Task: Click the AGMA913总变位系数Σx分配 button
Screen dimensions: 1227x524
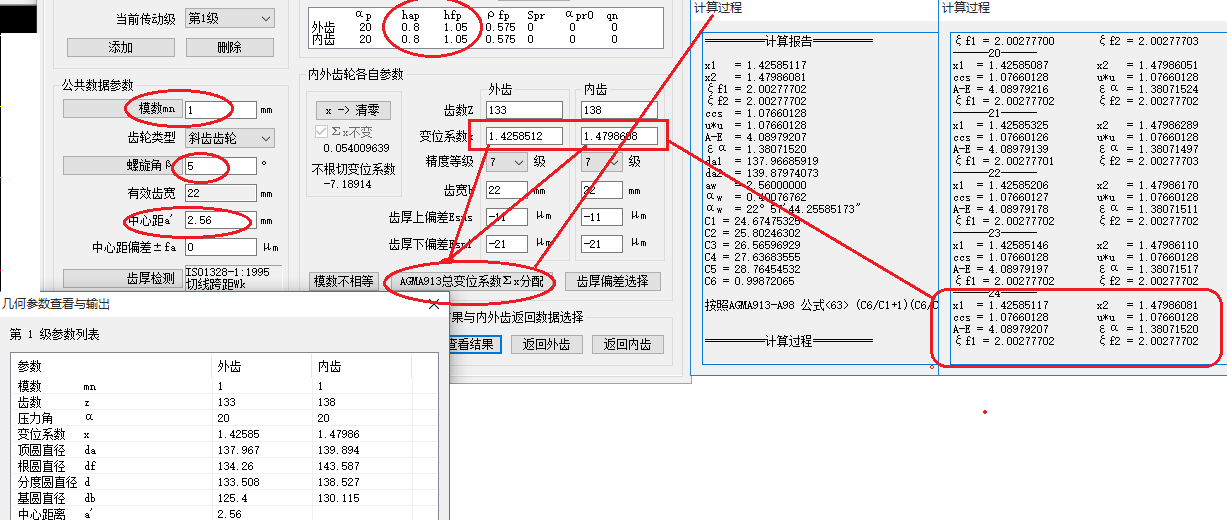Action: [x=470, y=282]
